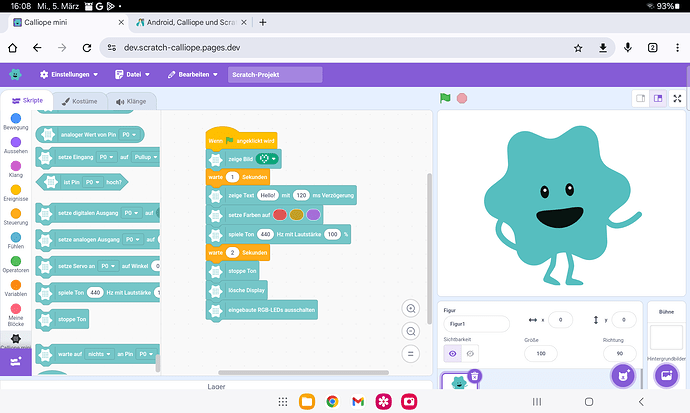Open the Lager backpack bar
Image resolution: width=690 pixels, height=413 pixels.
click(216, 386)
